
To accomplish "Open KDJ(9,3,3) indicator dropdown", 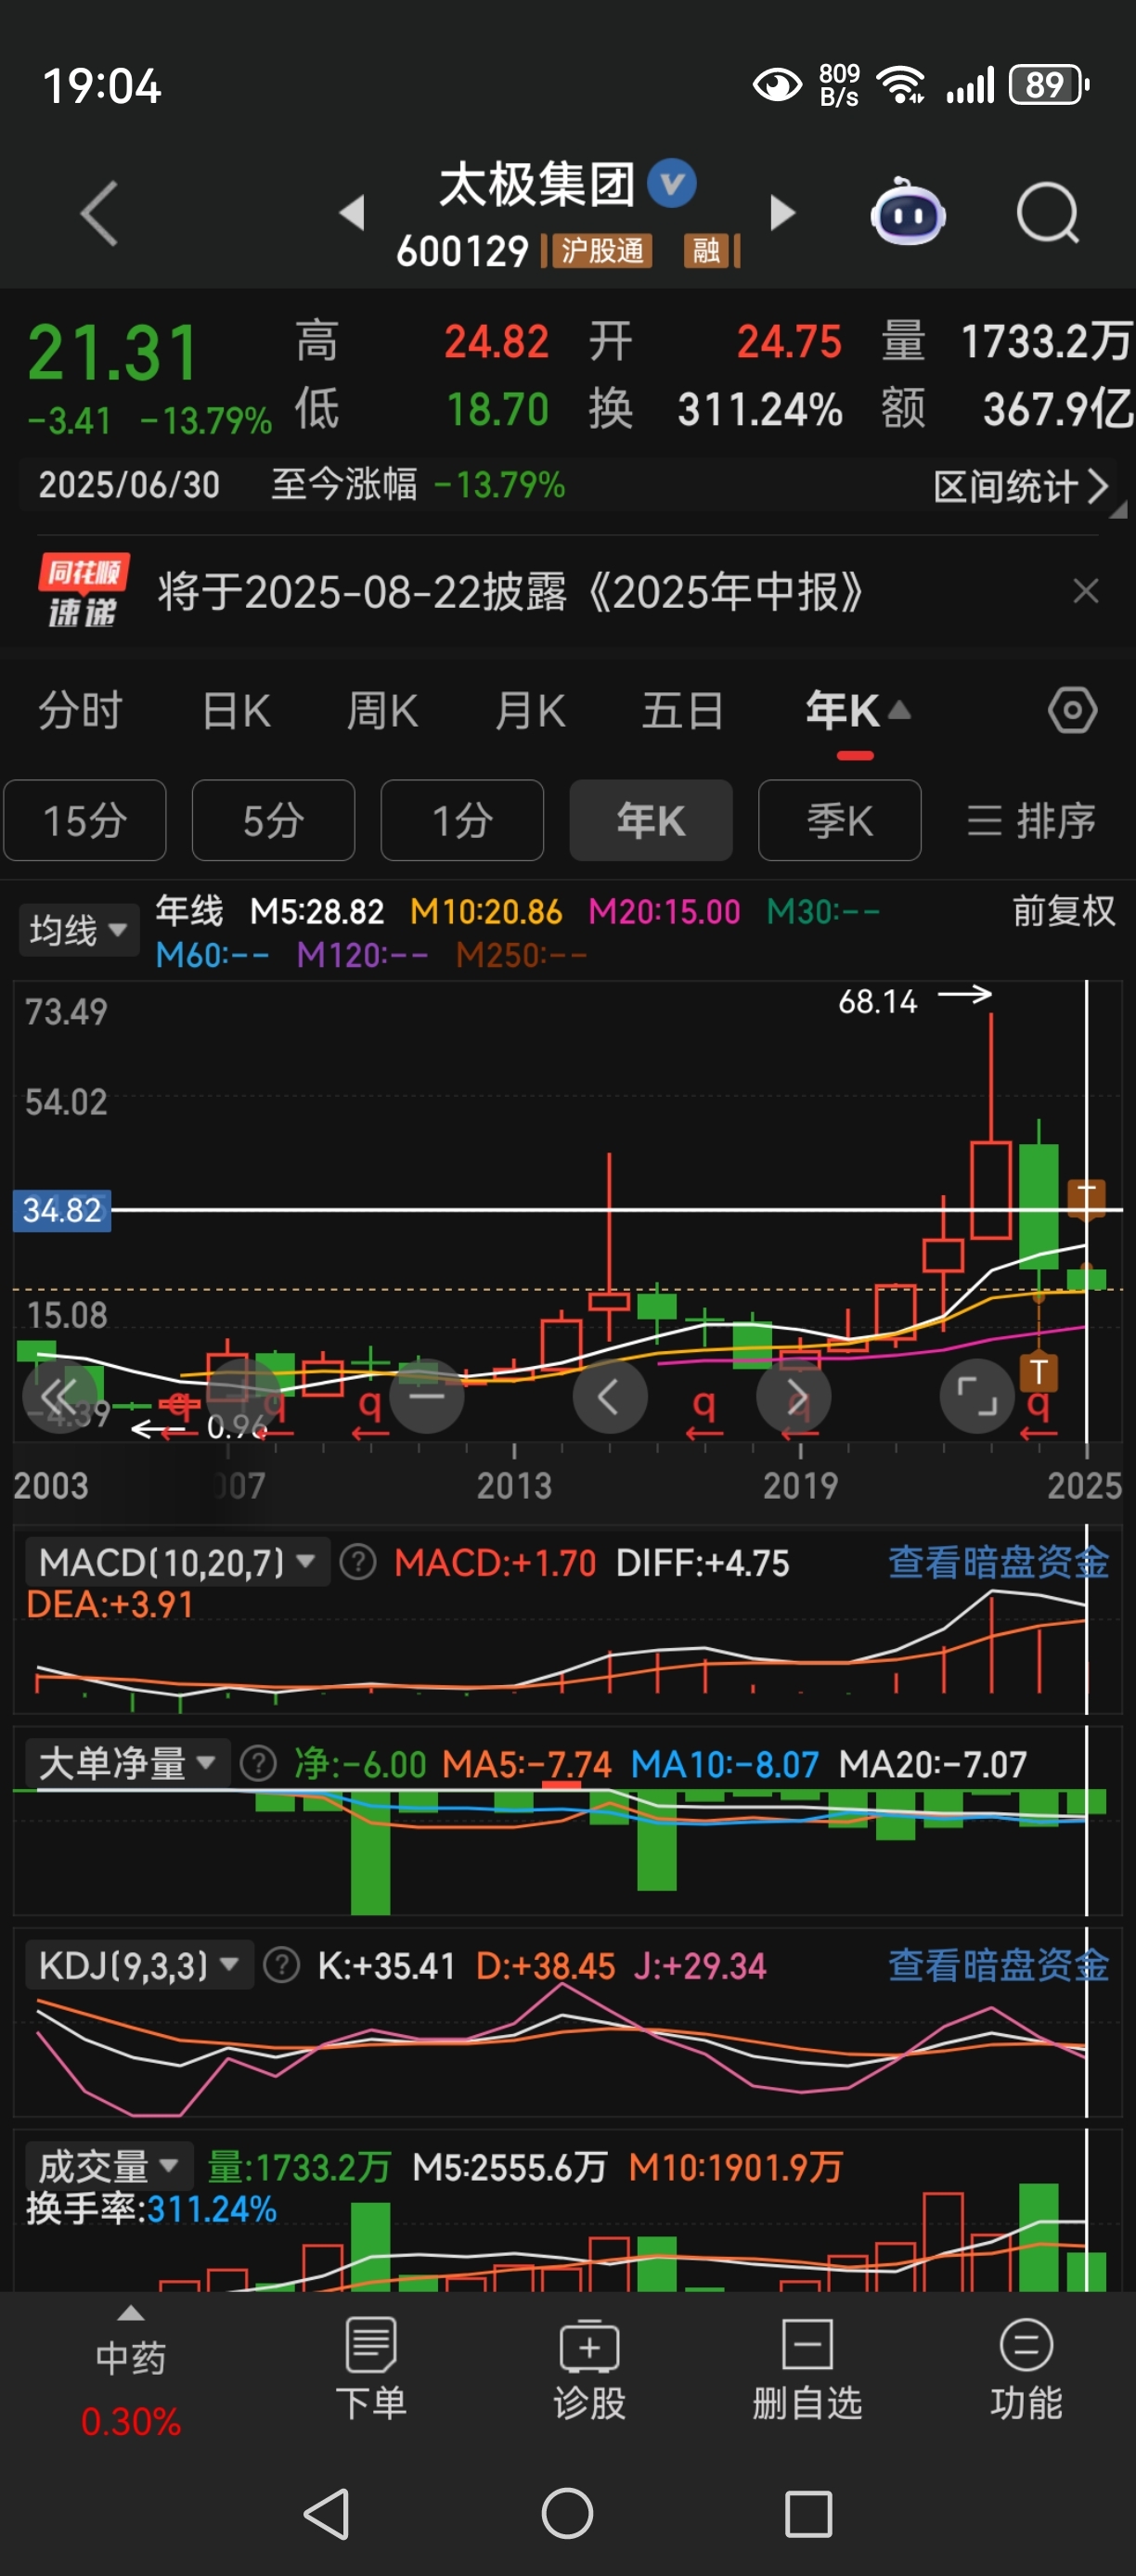I will pos(140,1965).
